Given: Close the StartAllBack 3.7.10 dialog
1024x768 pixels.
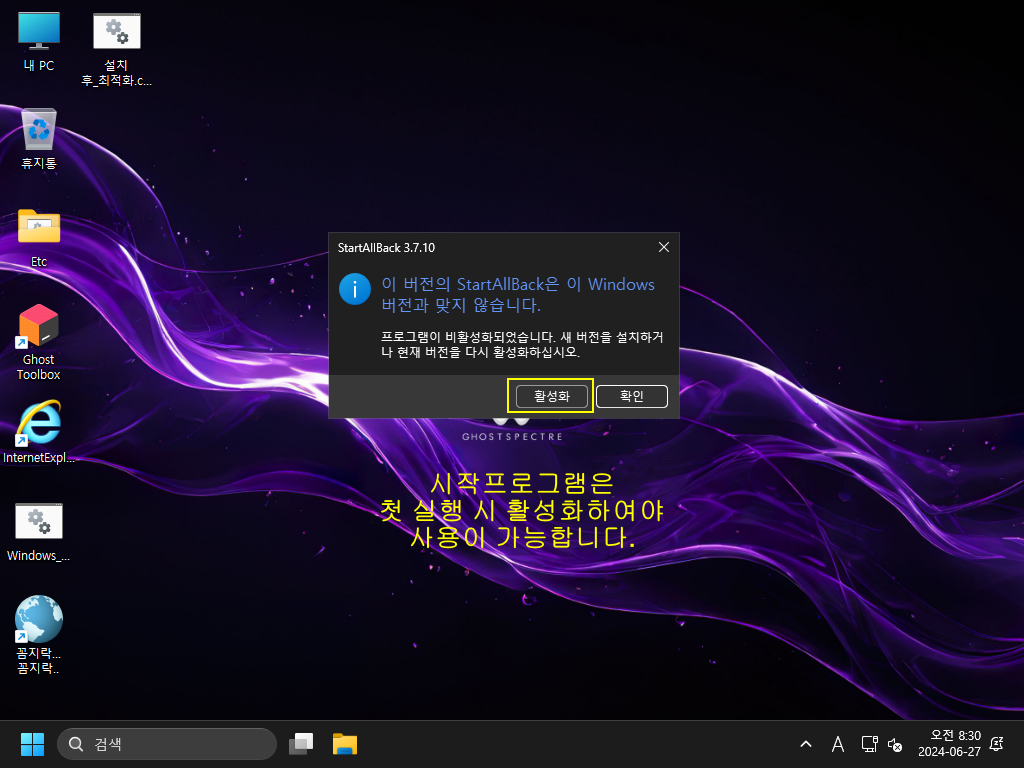Looking at the screenshot, I should (x=664, y=247).
